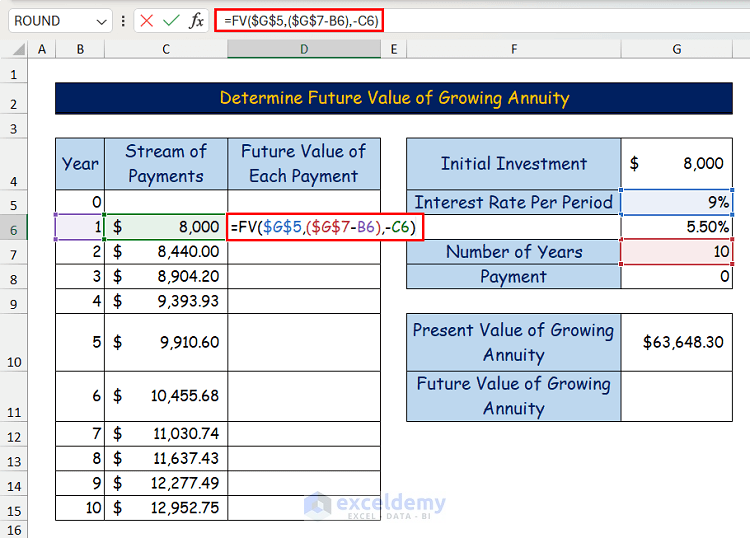750x538 pixels.
Task: Click the 'Number of Years' label cell
Action: (514, 252)
